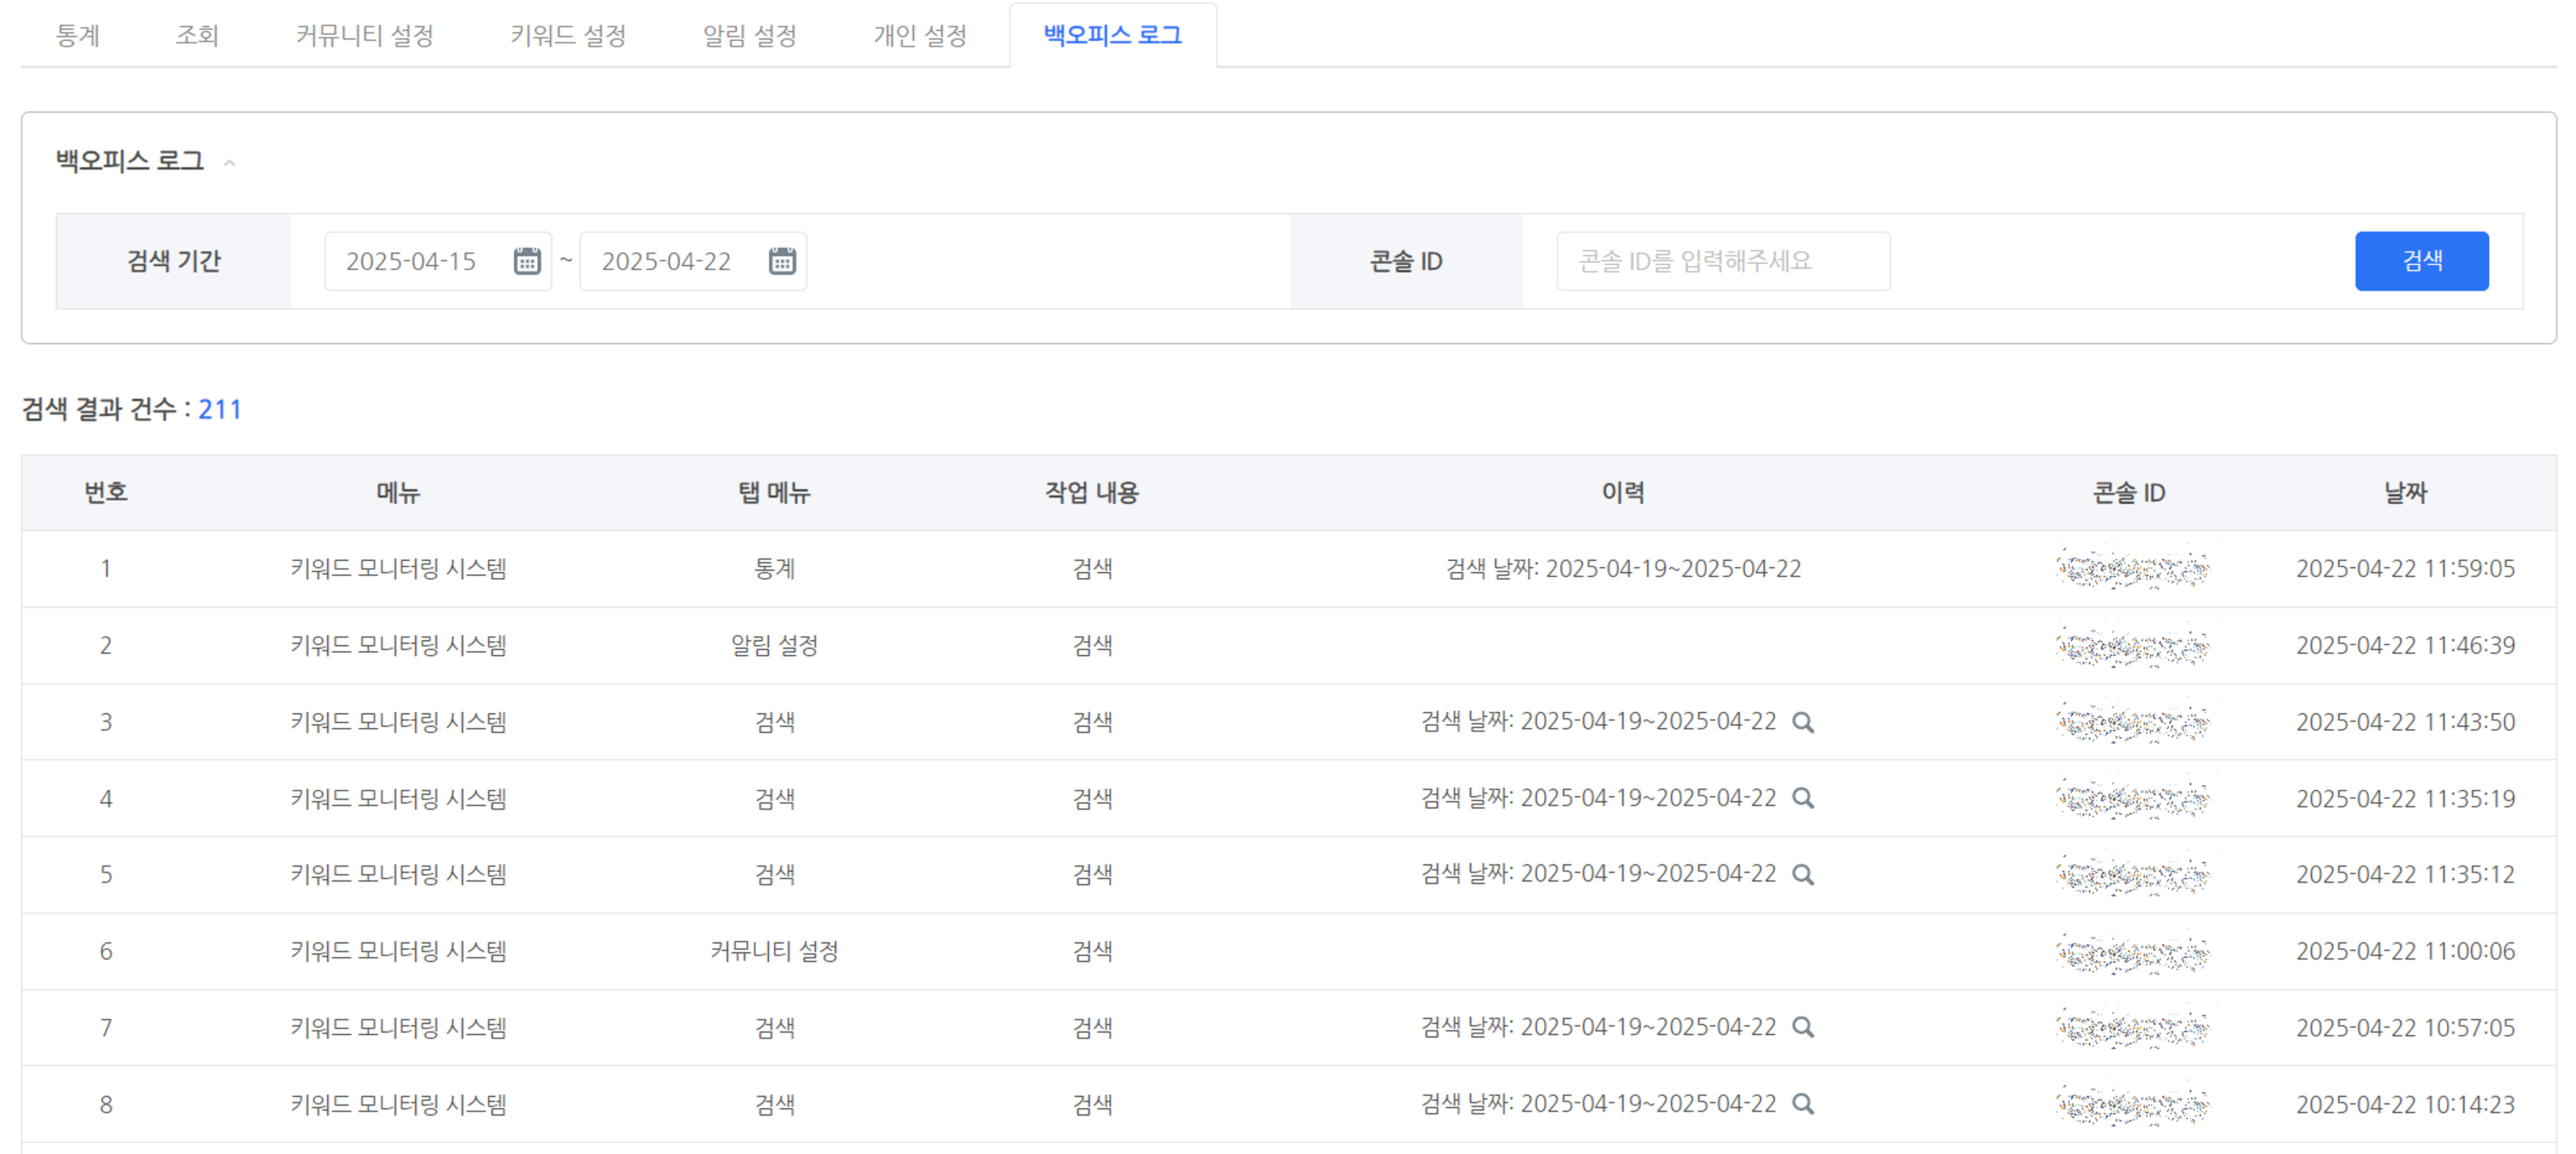Click the 2025-04-22 end date field
Image resolution: width=2576 pixels, height=1154 pixels.
pyautogui.click(x=667, y=261)
